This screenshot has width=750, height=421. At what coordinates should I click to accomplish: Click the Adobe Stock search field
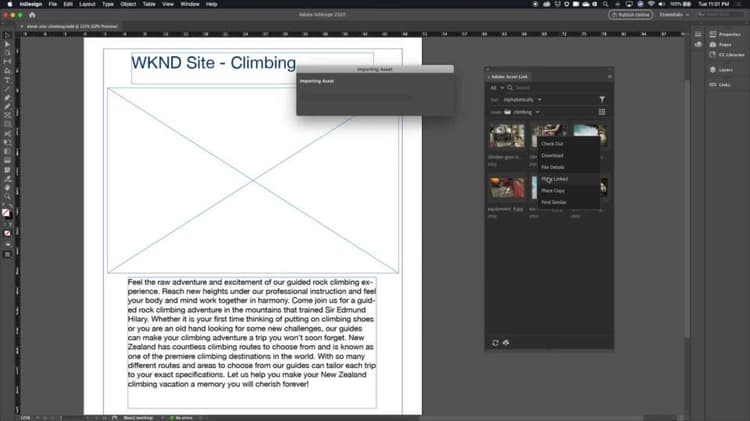pyautogui.click(x=720, y=15)
